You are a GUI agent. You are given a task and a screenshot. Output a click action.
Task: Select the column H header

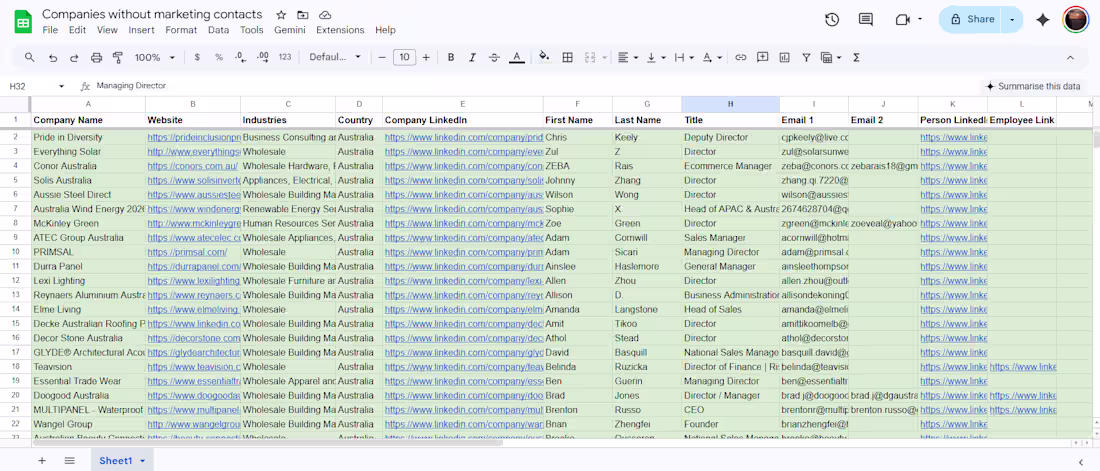pos(730,104)
